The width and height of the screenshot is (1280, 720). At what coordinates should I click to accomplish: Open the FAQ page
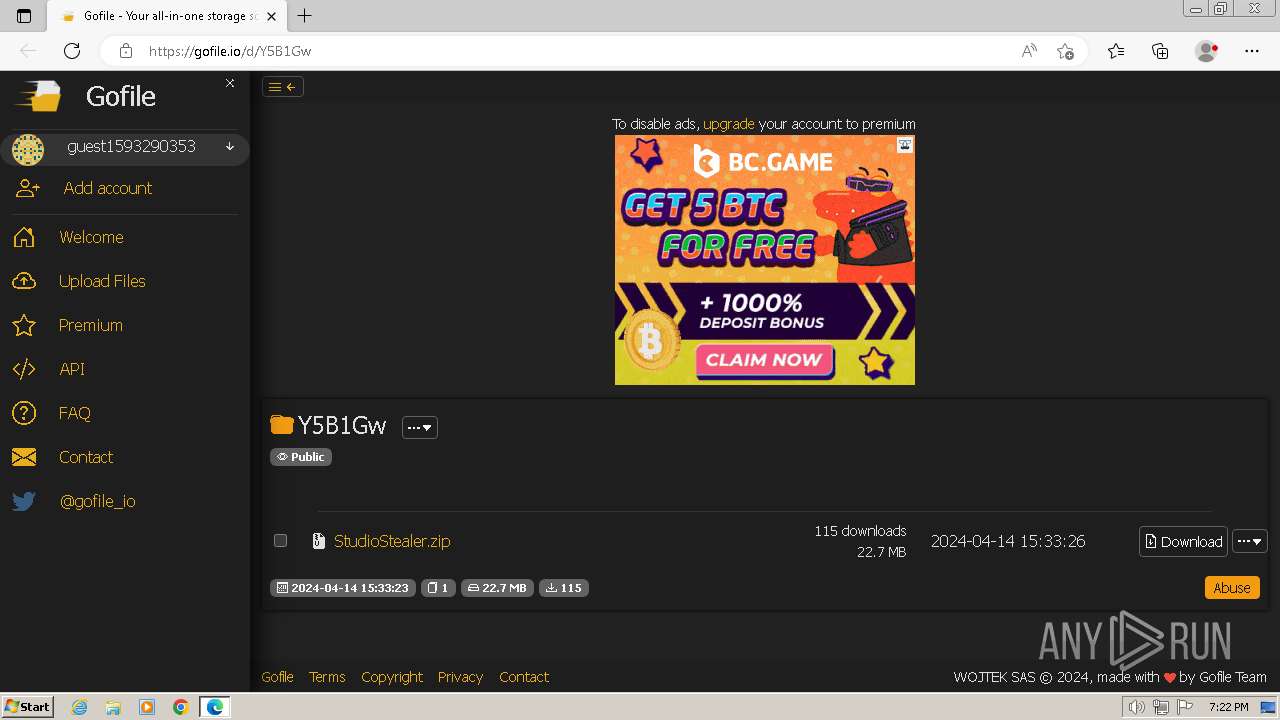pyautogui.click(x=75, y=413)
